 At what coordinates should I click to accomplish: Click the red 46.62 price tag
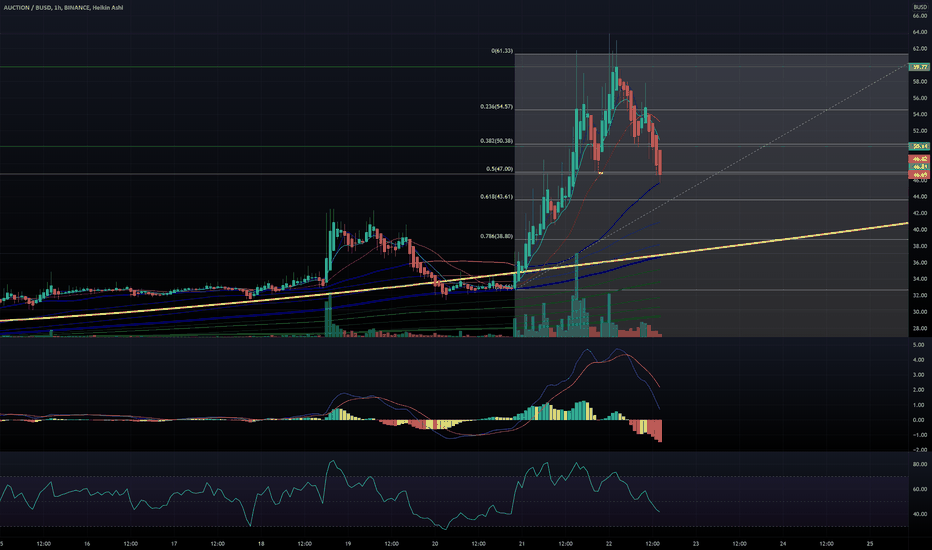tap(920, 159)
